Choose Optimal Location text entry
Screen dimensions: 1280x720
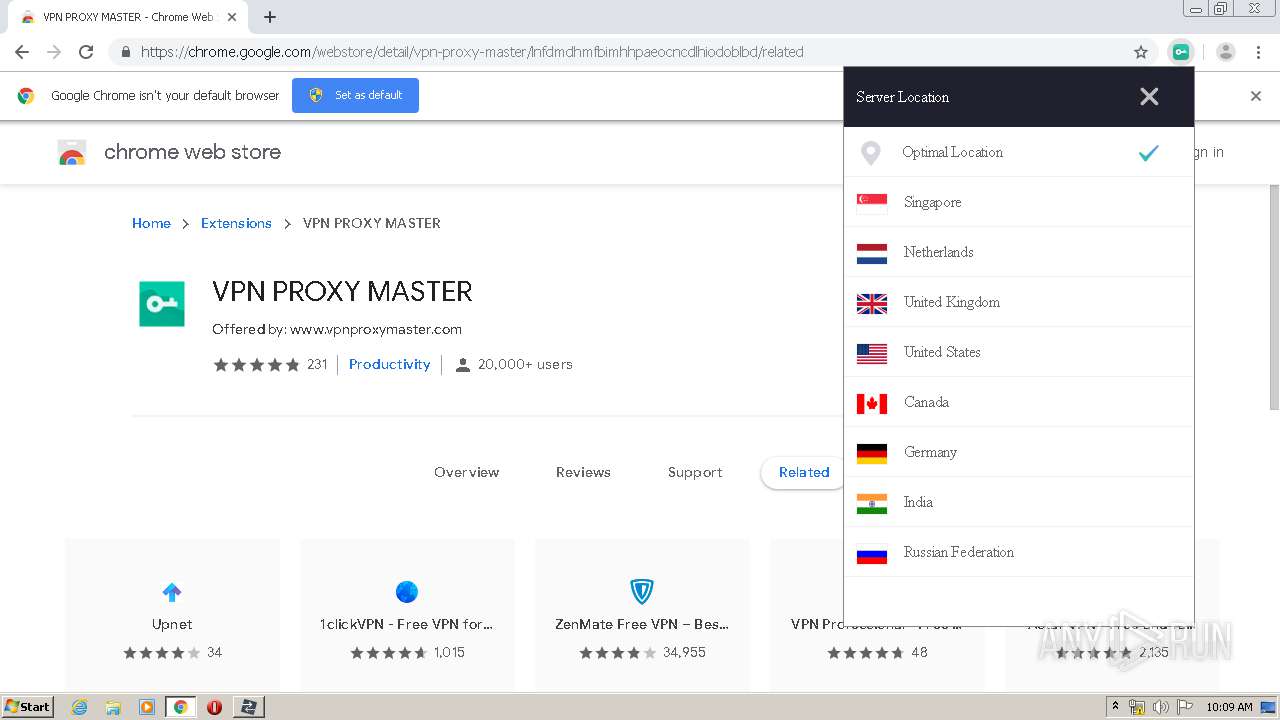pyautogui.click(x=952, y=152)
